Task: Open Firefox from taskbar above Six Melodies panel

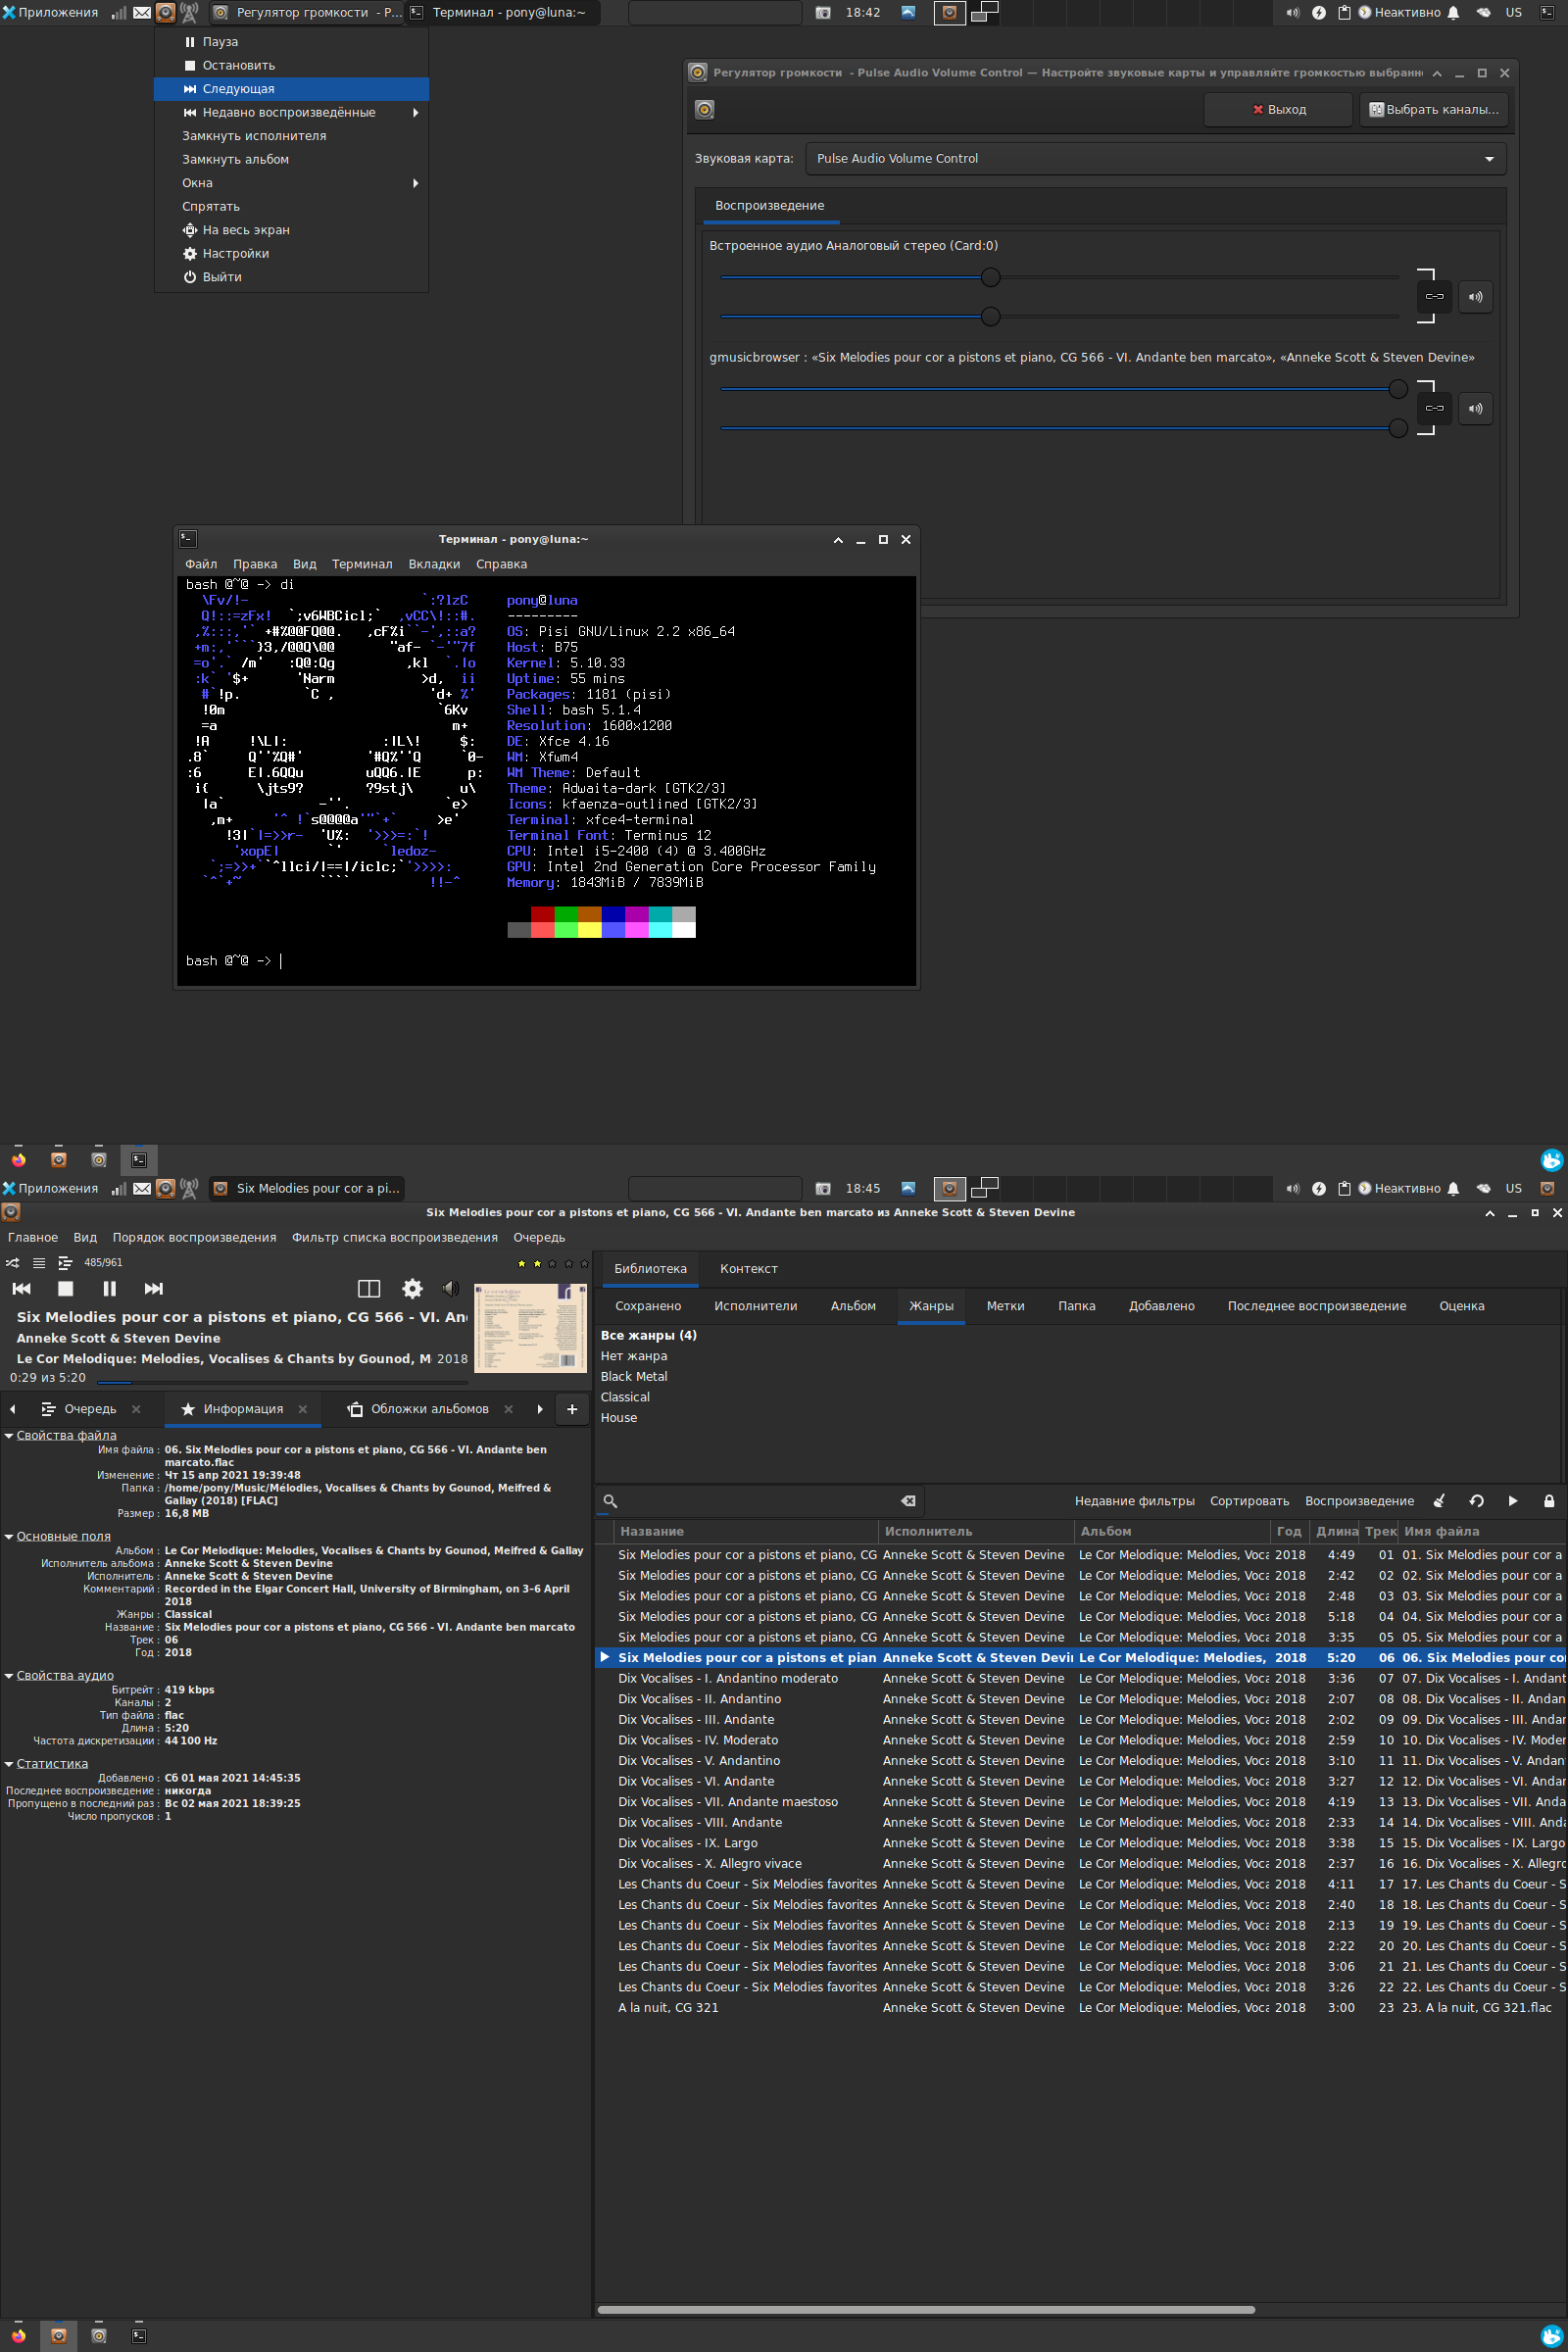Action: click(18, 1160)
